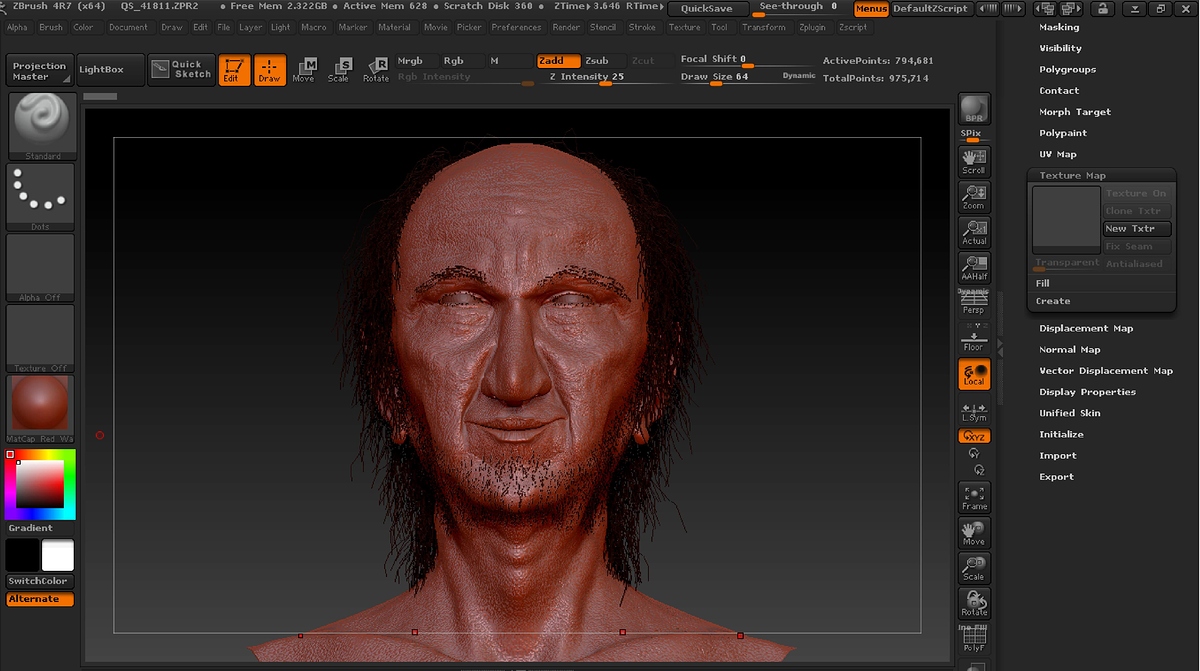Set canvas to Actual size
The height and width of the screenshot is (671, 1200).
click(974, 232)
